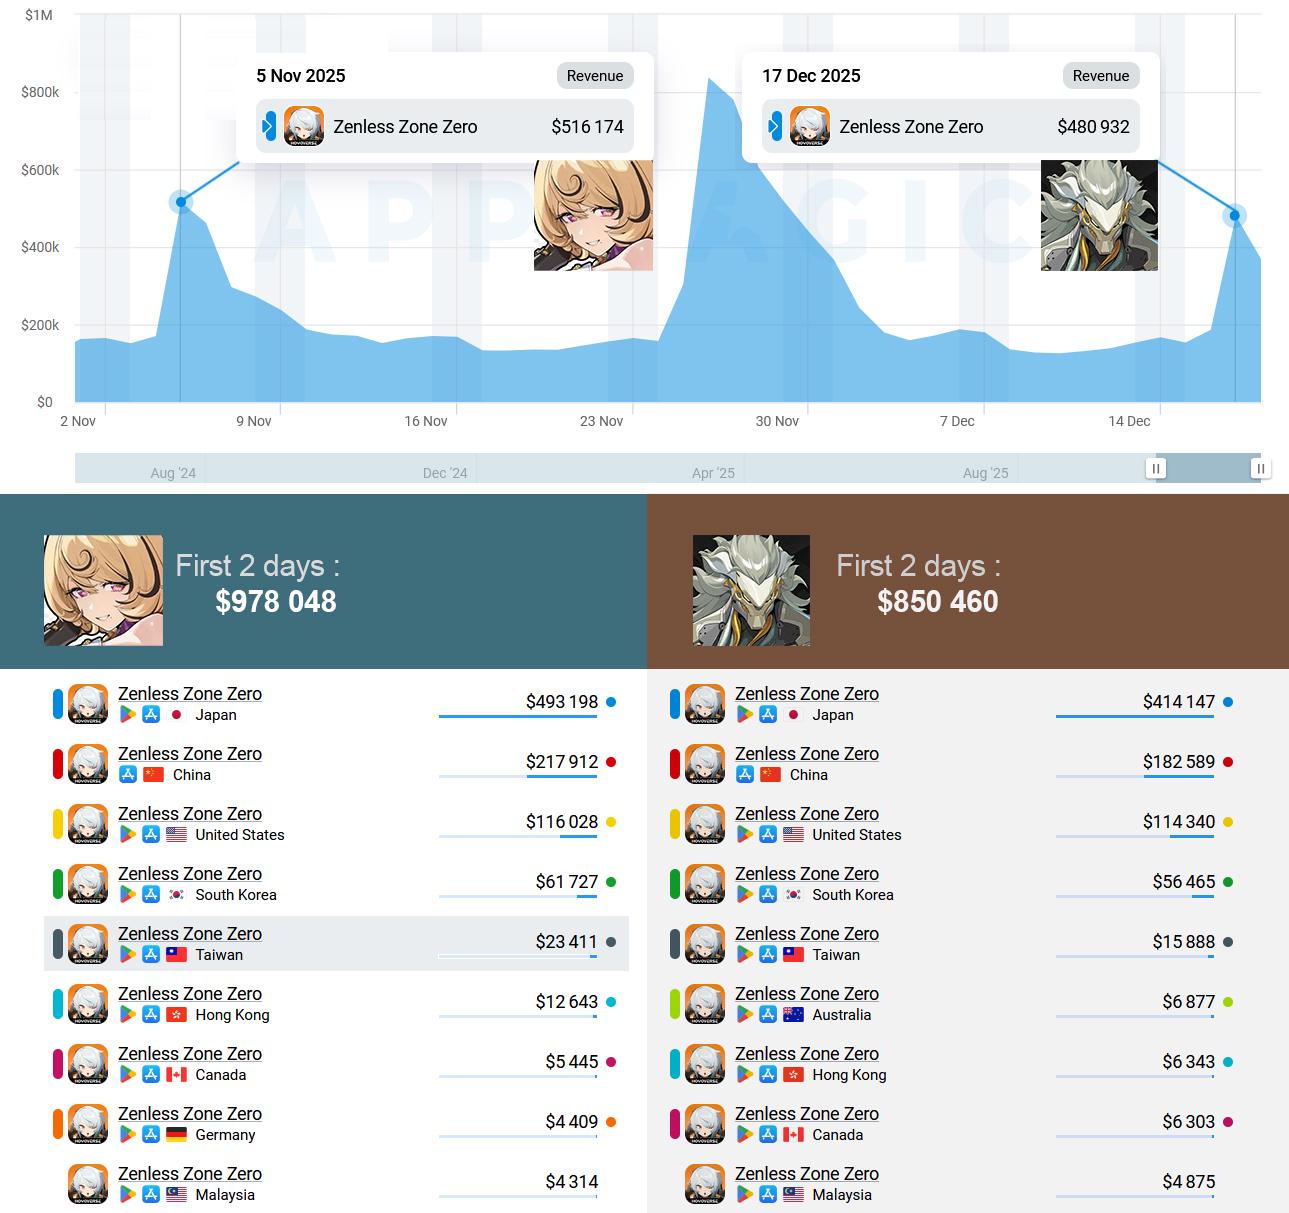Open the armored character portrait beside the $850 460 total
Screen dimensions: 1289x1213
coord(751,590)
